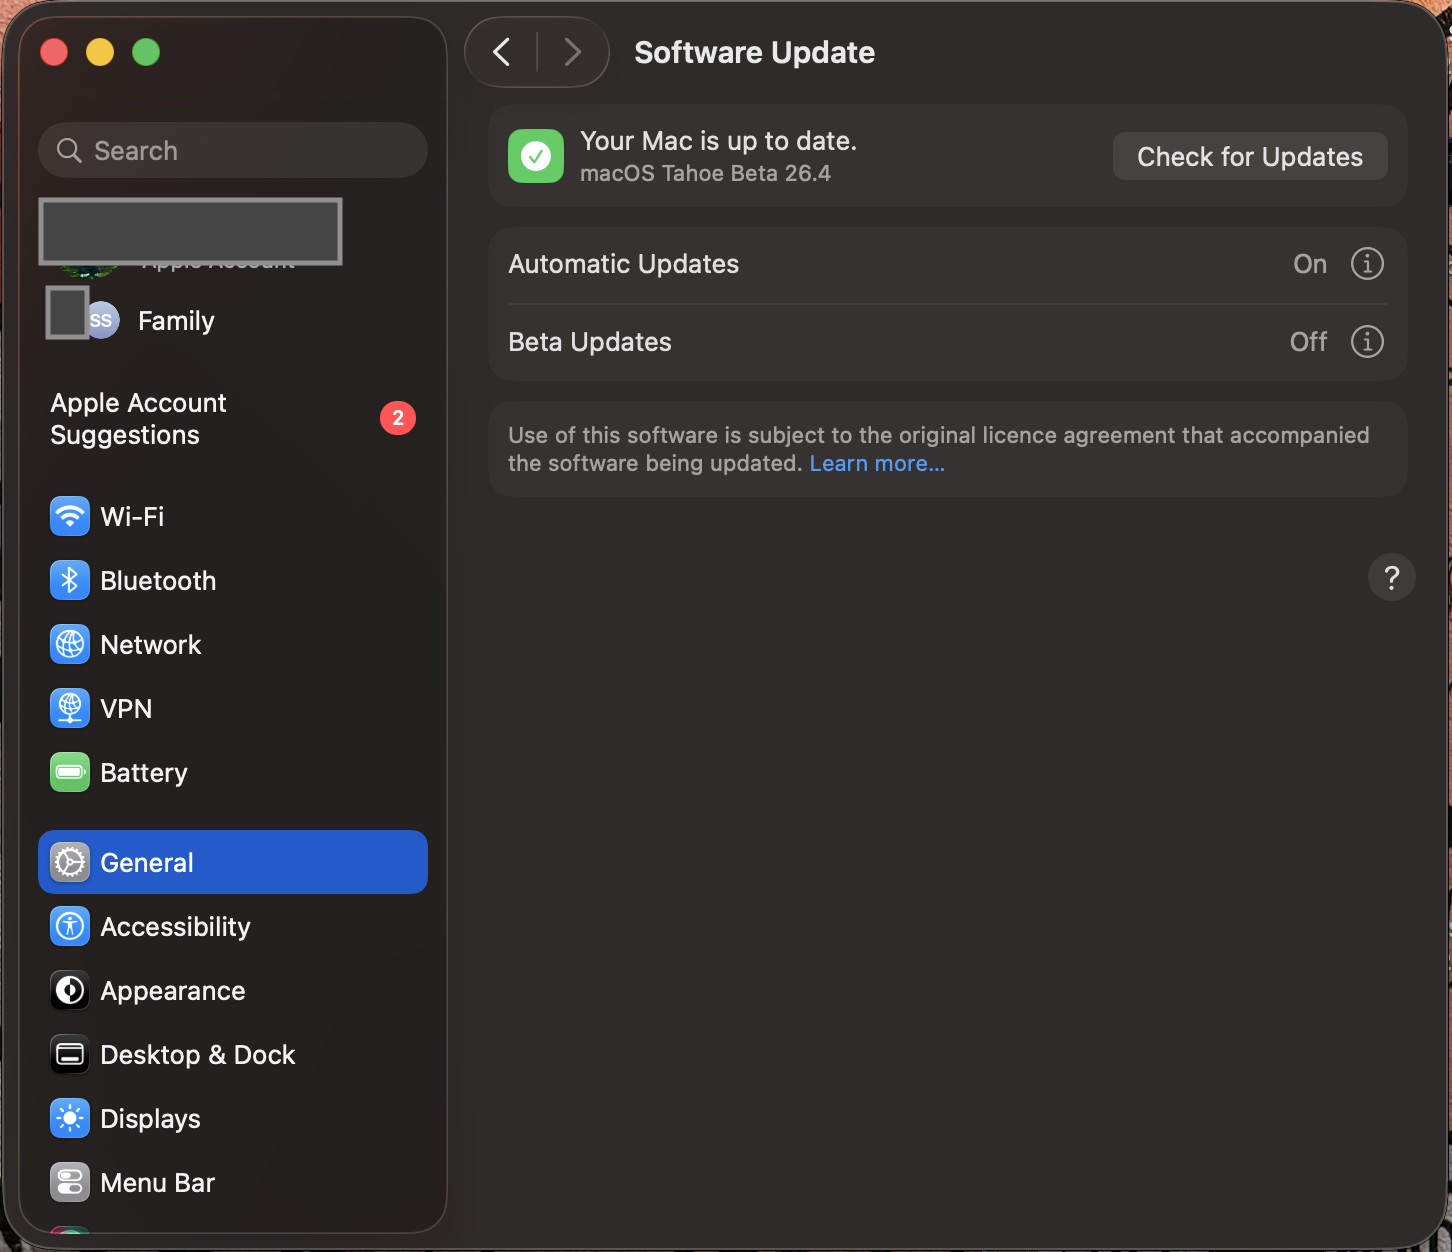1452x1252 pixels.
Task: Select the Appearance settings icon
Action: pos(69,990)
